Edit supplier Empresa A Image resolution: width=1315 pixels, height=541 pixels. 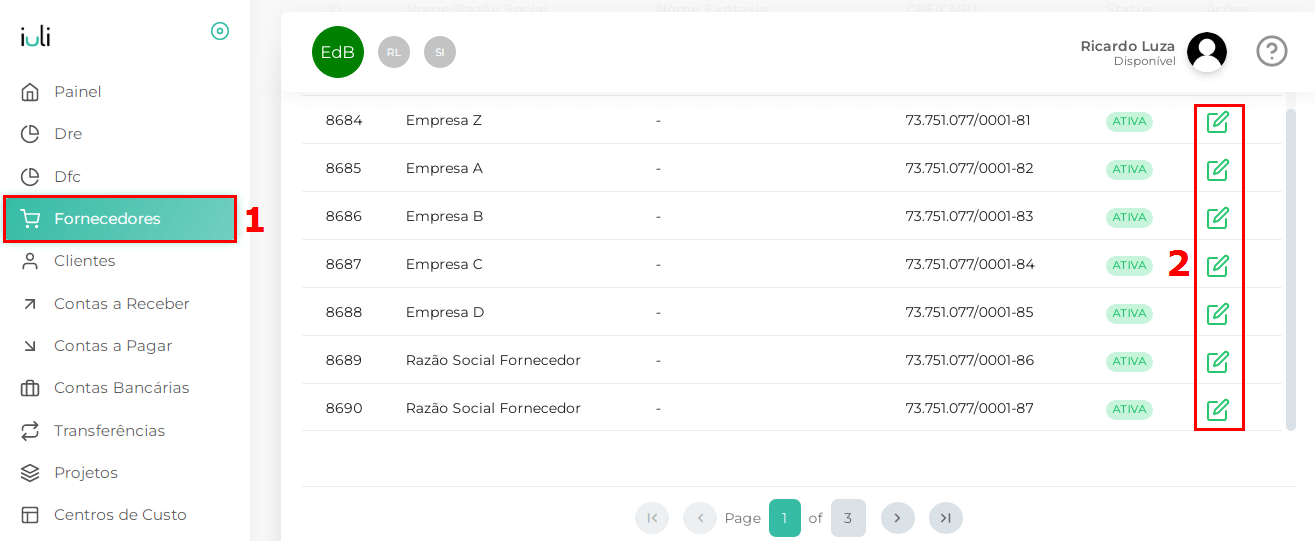[x=1217, y=170]
